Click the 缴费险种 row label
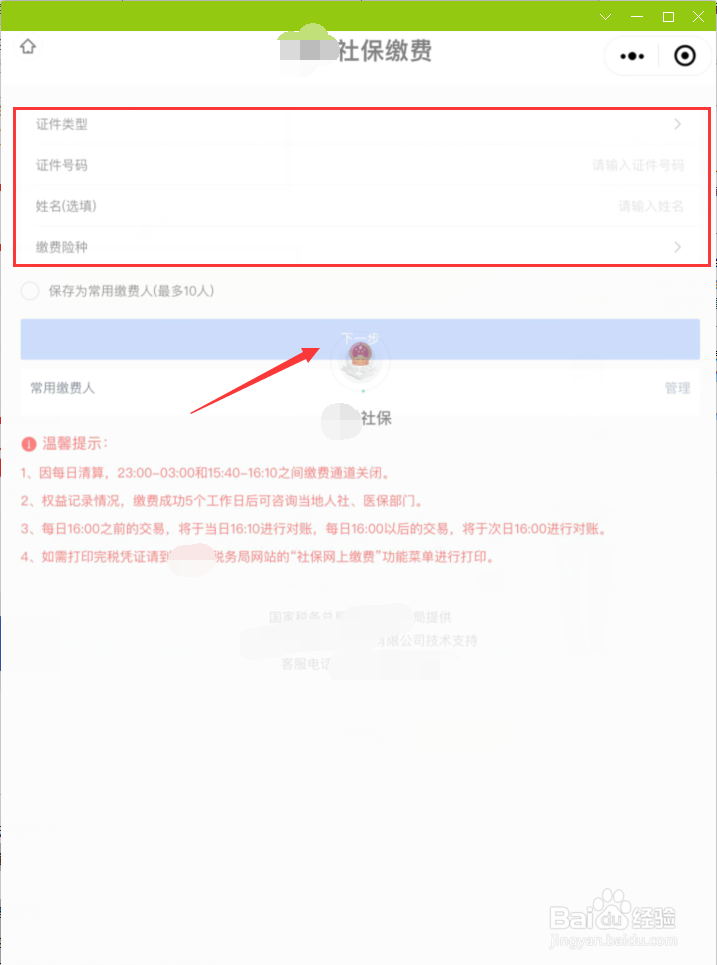 click(62, 247)
